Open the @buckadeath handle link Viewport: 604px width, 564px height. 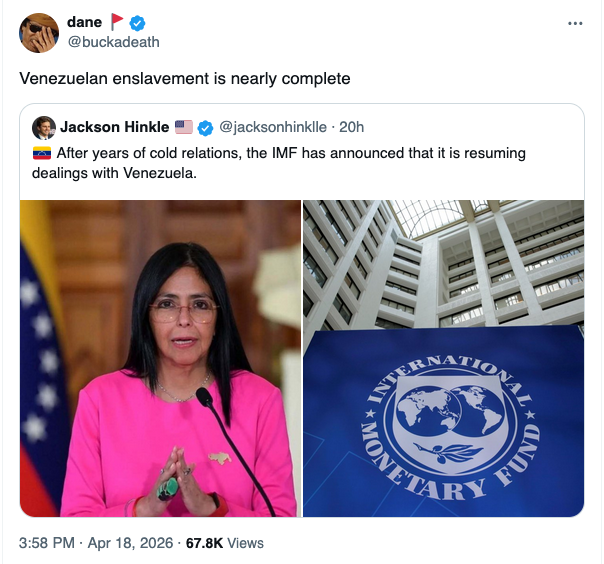114,42
